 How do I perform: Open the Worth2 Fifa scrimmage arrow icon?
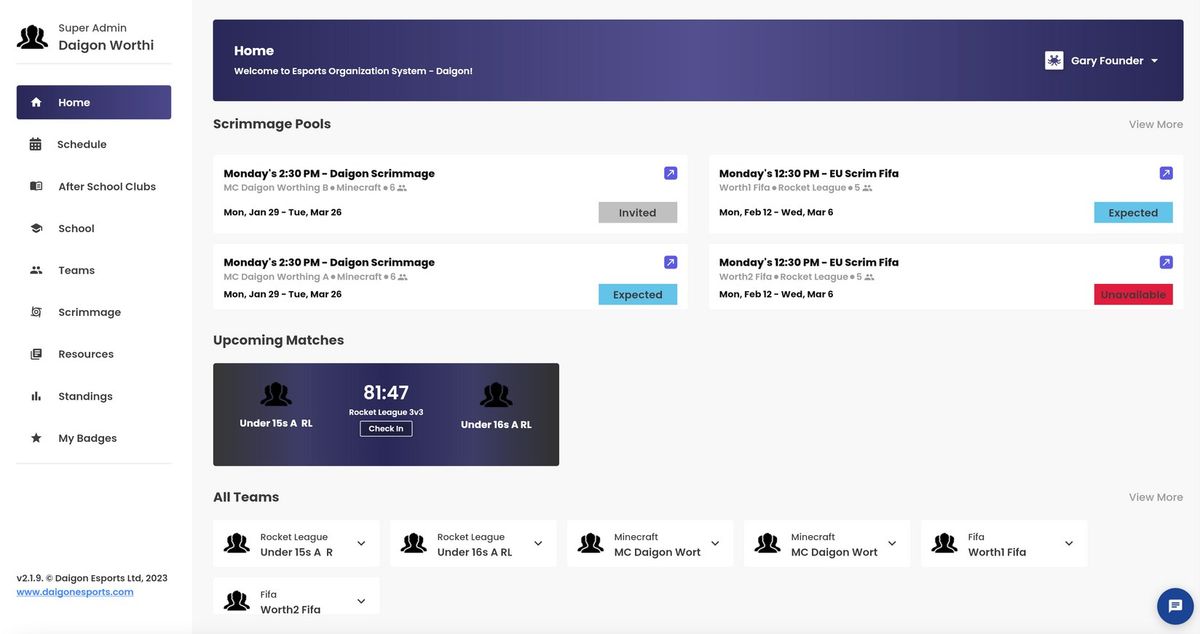[x=1166, y=262]
